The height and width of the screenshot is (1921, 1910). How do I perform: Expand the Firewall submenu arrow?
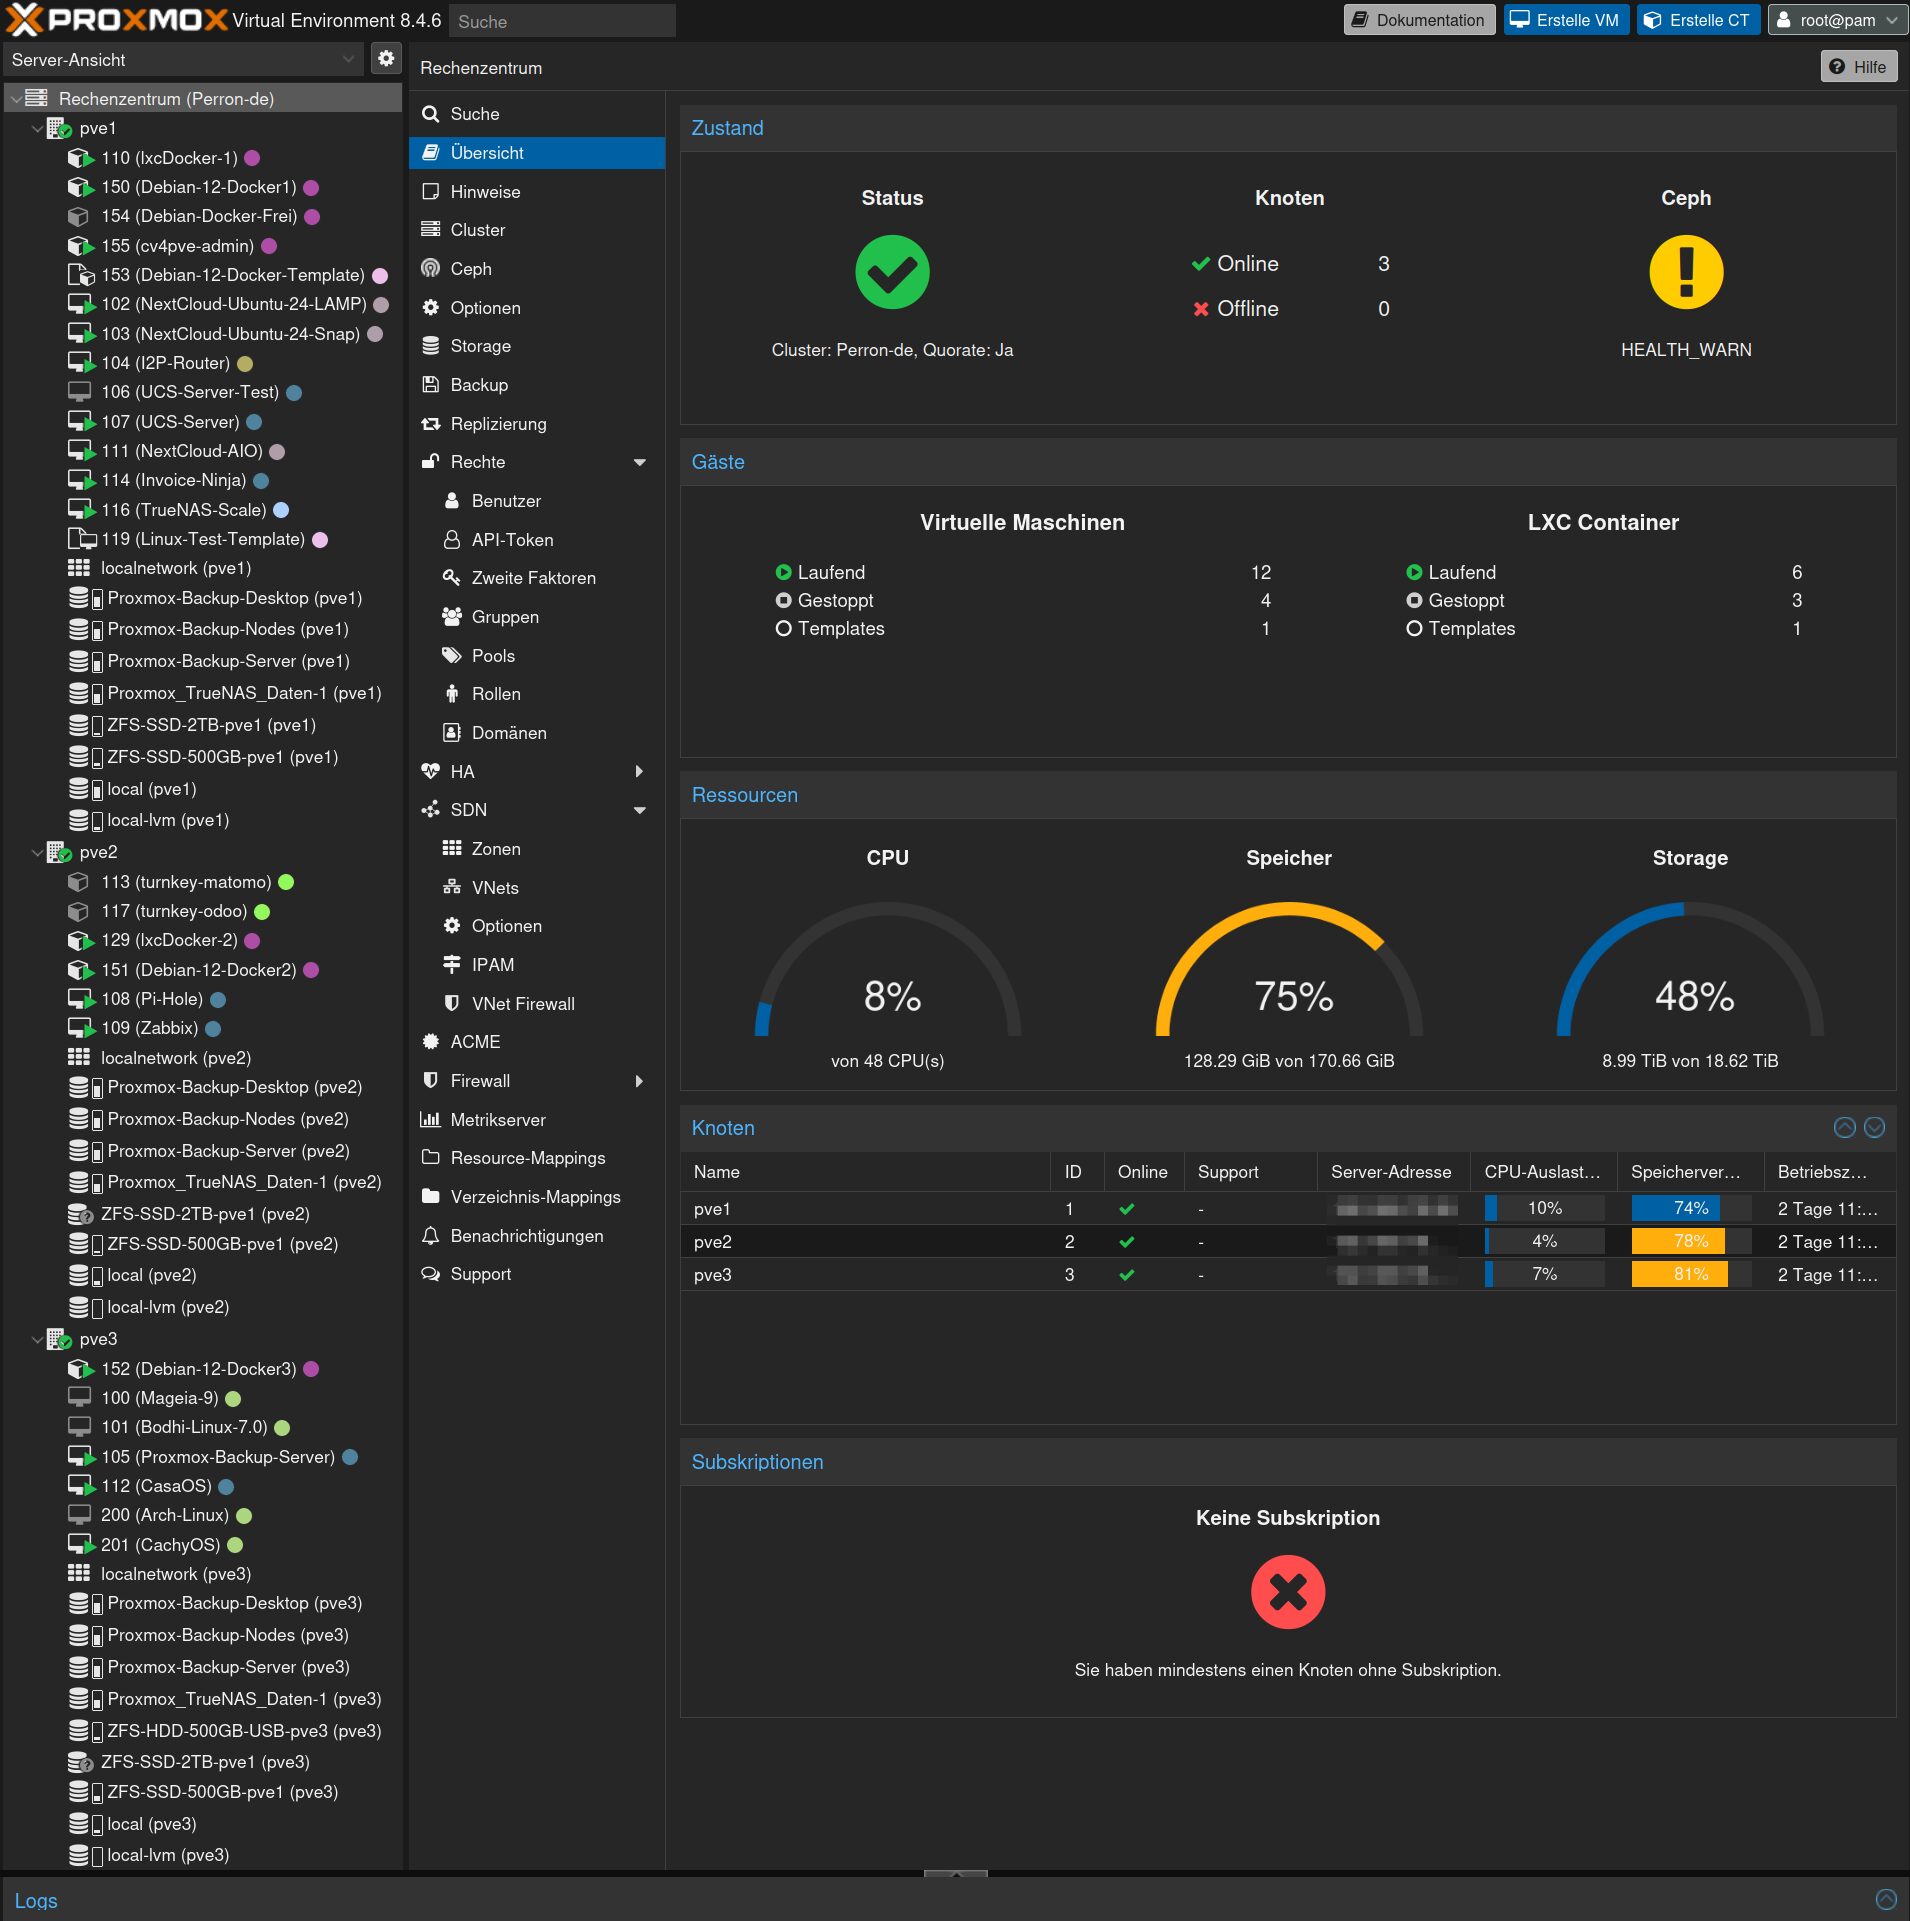(640, 1081)
